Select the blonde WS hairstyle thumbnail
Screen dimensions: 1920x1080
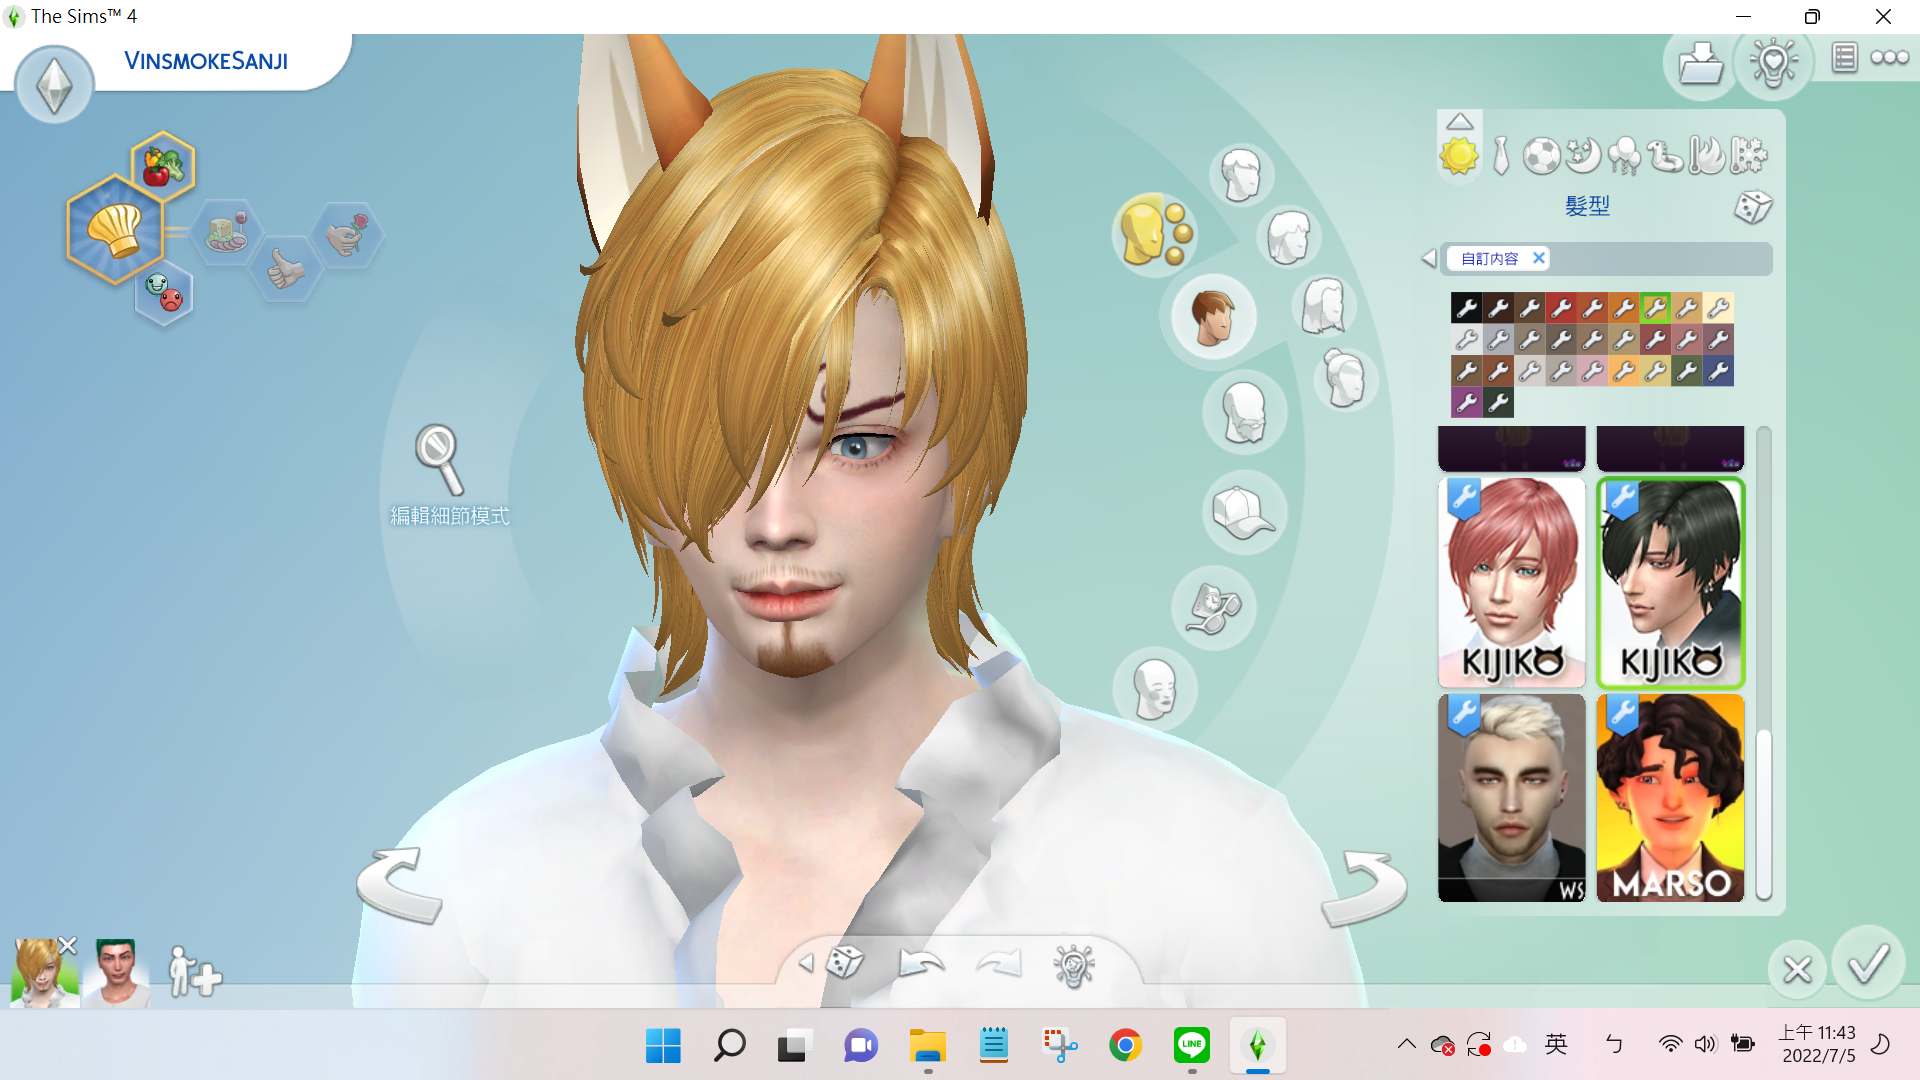coord(1511,798)
